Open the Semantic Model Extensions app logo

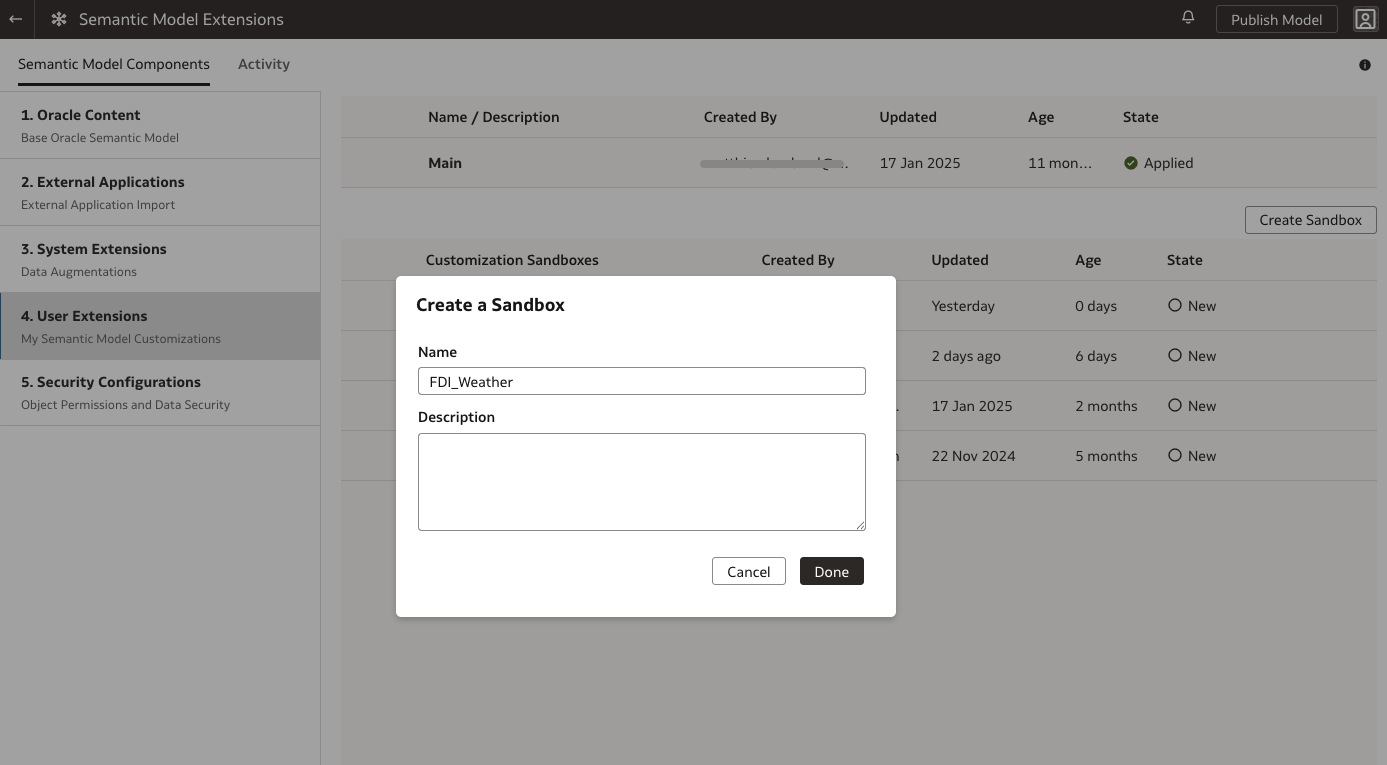tap(57, 19)
